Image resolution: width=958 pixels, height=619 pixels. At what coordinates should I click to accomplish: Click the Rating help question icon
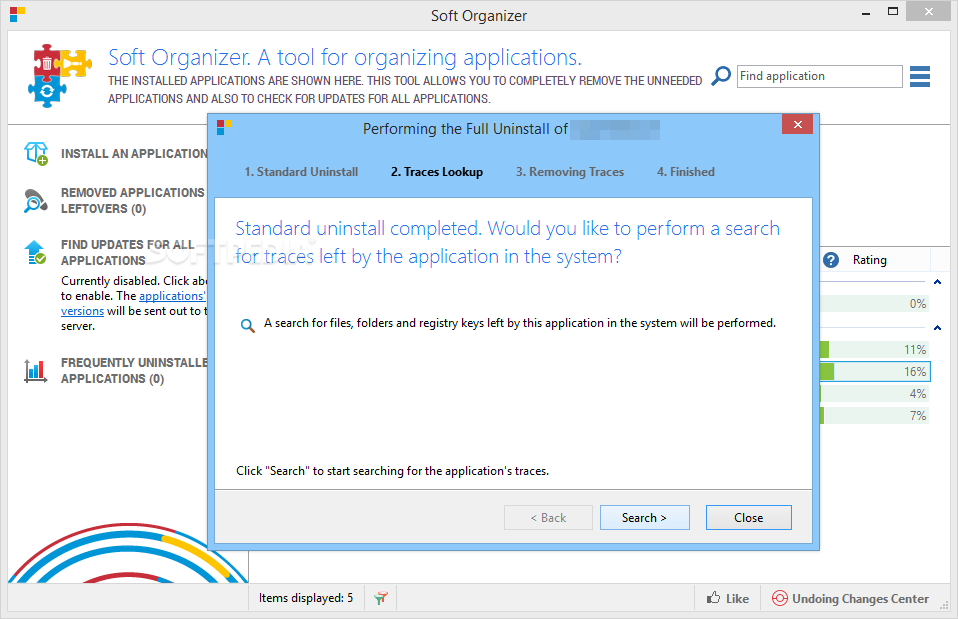pos(831,260)
